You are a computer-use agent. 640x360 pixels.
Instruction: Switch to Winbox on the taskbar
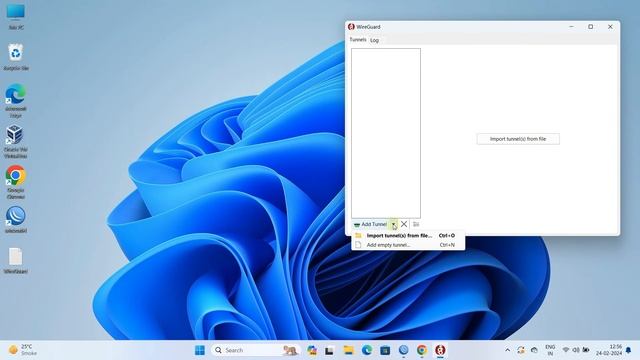click(403, 350)
